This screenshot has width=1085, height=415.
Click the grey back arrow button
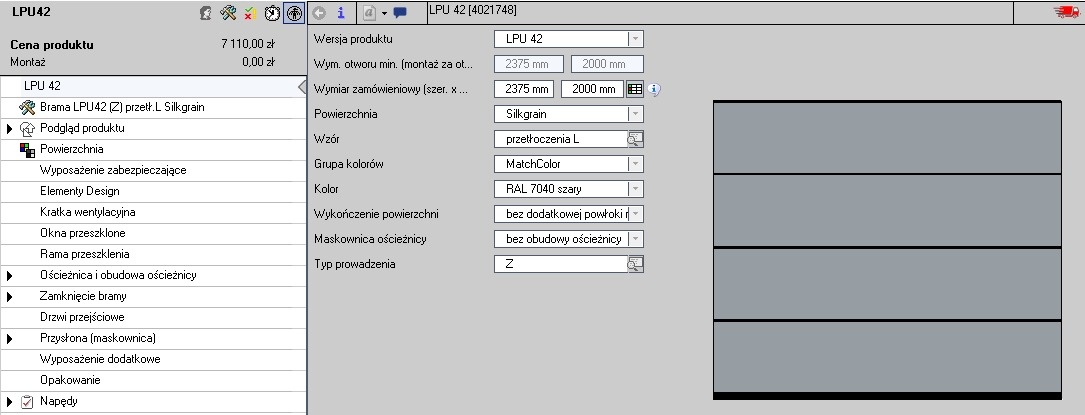pyautogui.click(x=319, y=12)
